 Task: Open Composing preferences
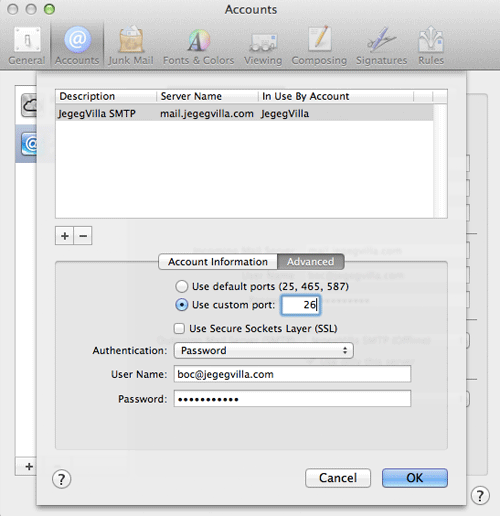(x=319, y=46)
